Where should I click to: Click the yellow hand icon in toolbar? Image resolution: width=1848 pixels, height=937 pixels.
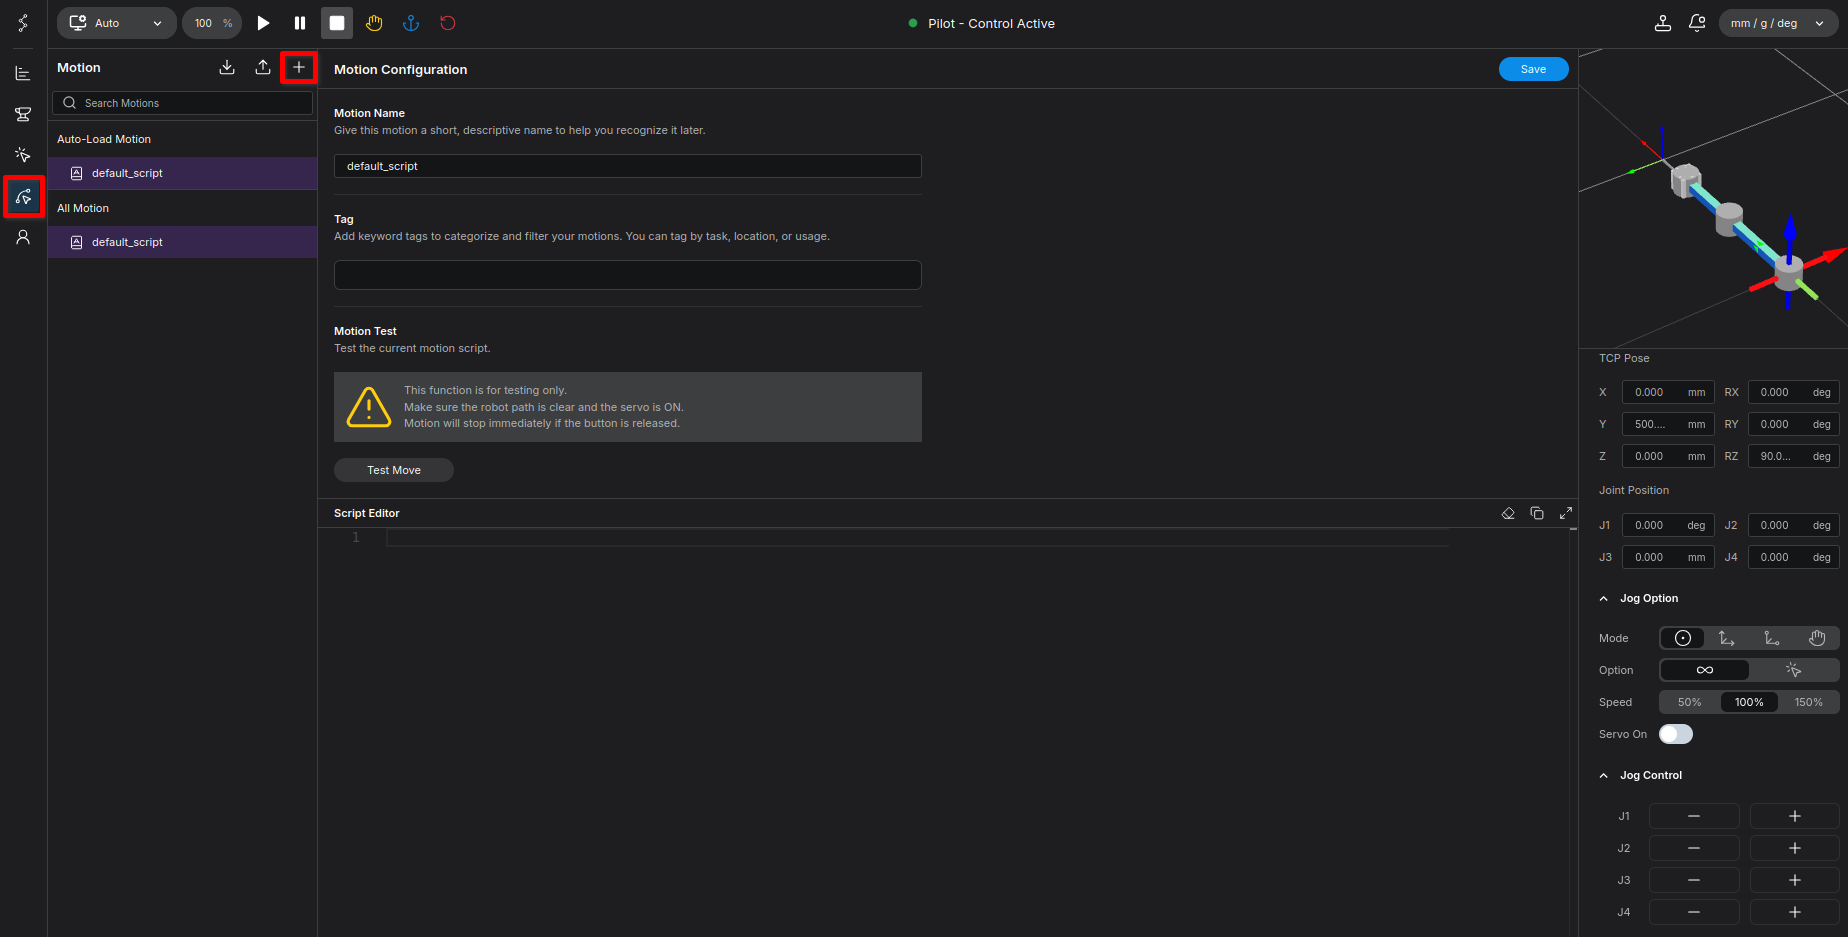374,23
